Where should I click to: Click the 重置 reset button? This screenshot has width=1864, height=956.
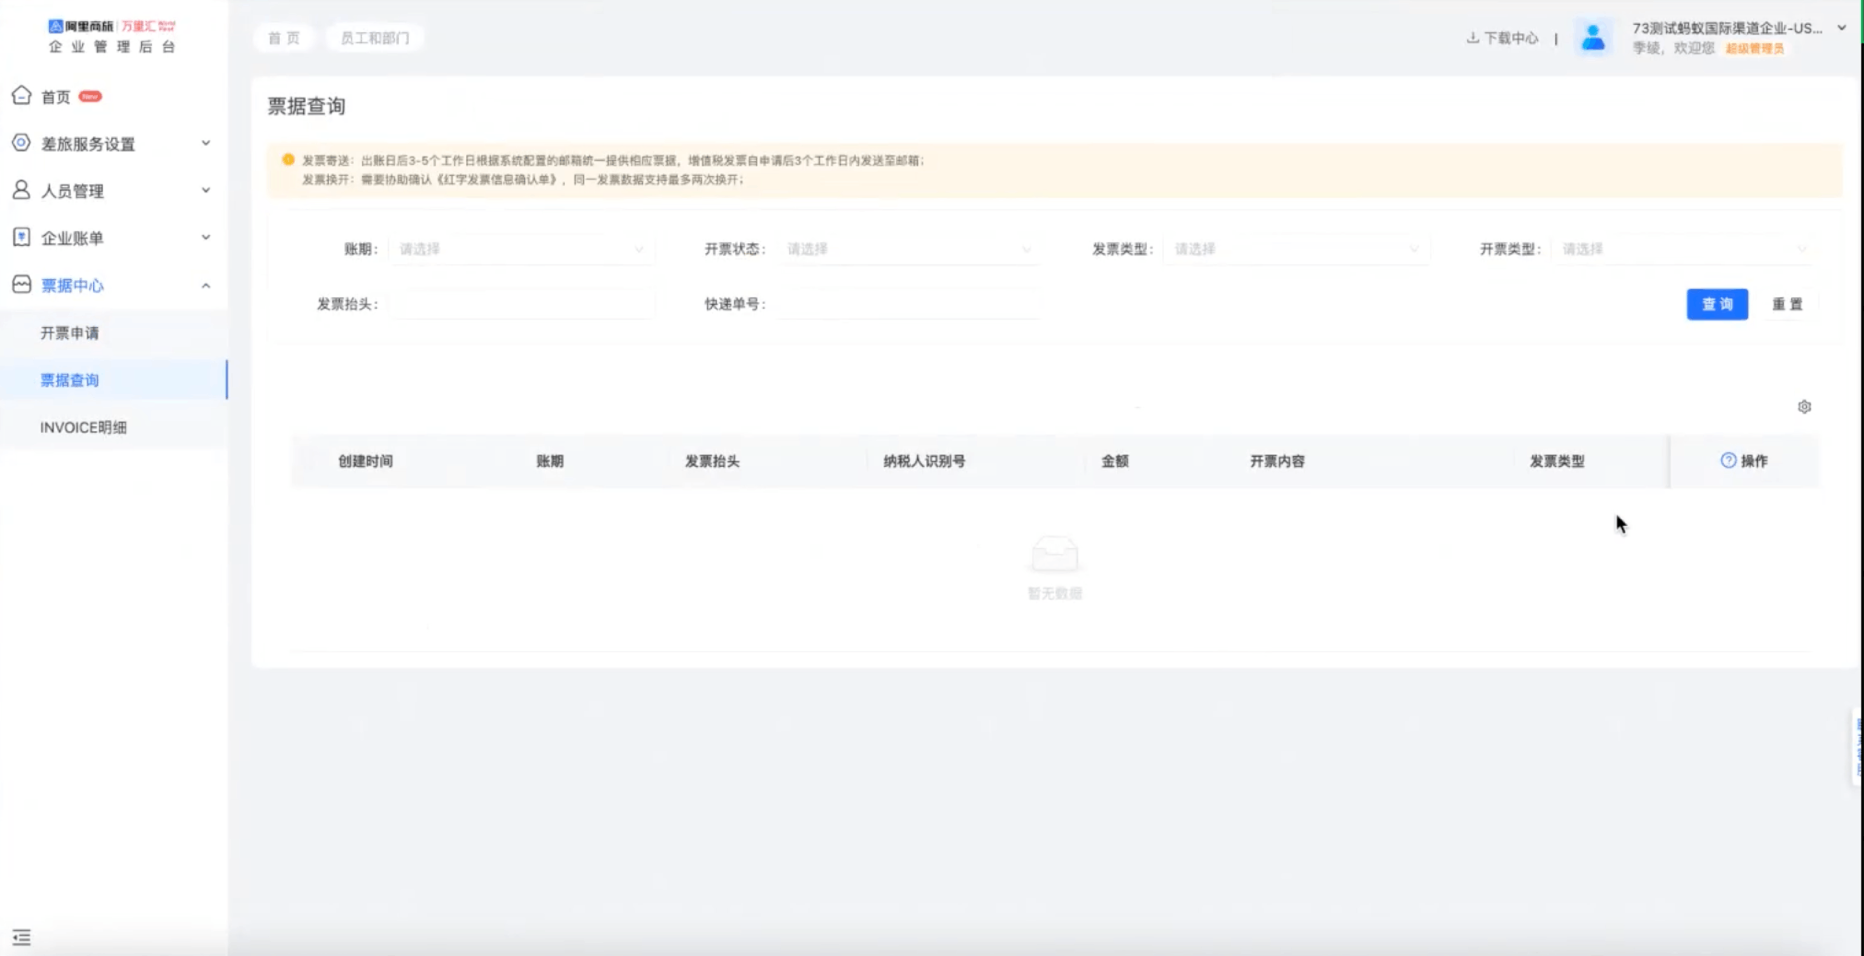coord(1787,304)
